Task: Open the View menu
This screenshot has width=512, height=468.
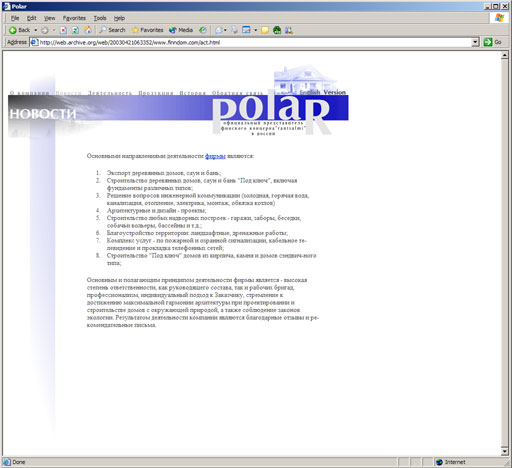Action: coord(49,18)
